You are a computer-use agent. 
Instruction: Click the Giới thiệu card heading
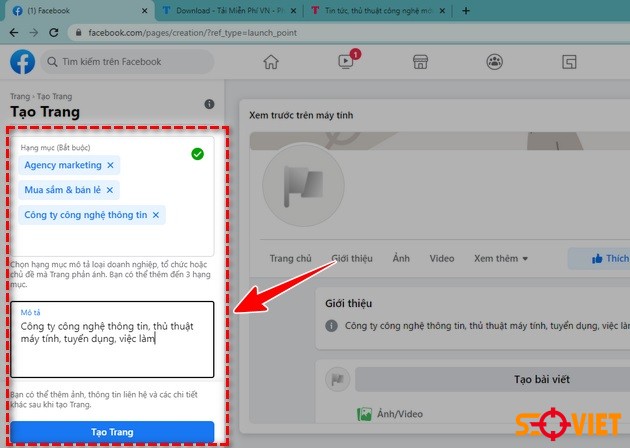pos(348,303)
